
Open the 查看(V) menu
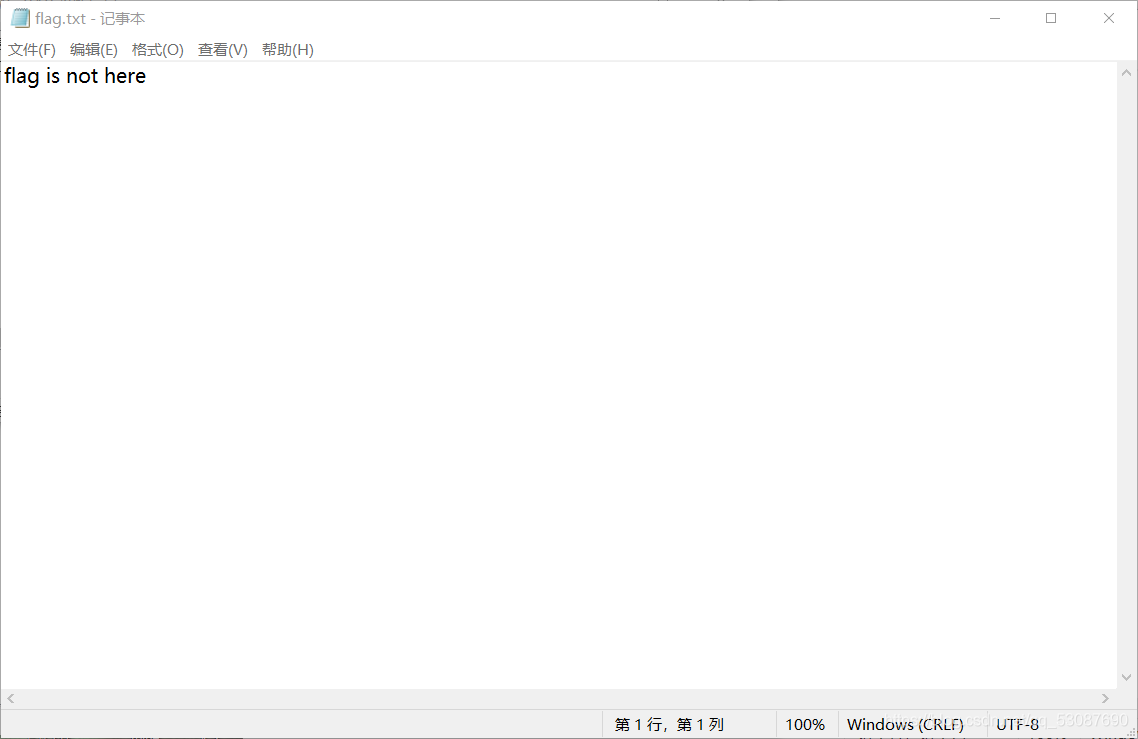point(223,49)
